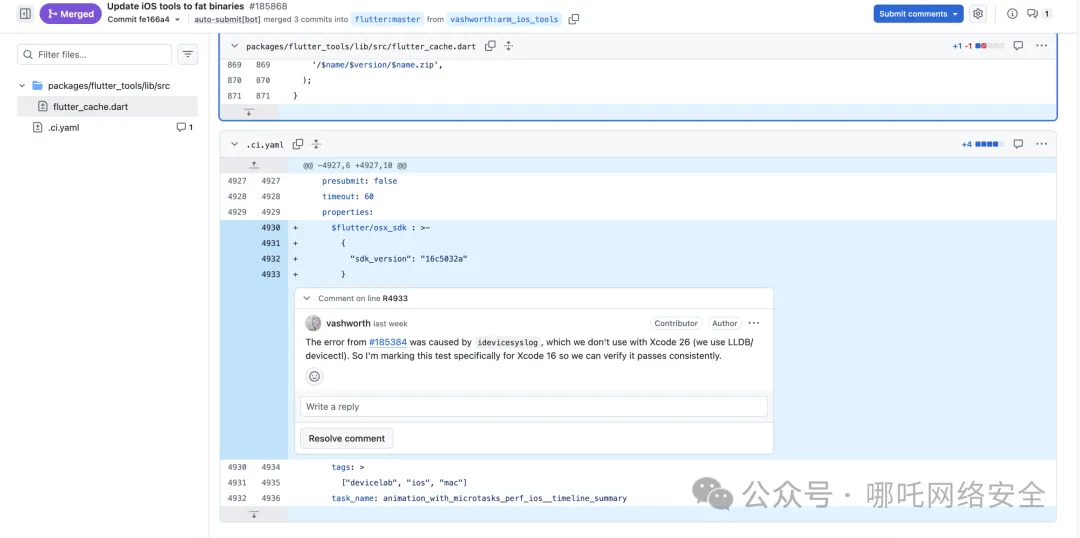The width and height of the screenshot is (1080, 538).
Task: Open the vashworth:arm_ios_tools branch link
Action: point(505,19)
